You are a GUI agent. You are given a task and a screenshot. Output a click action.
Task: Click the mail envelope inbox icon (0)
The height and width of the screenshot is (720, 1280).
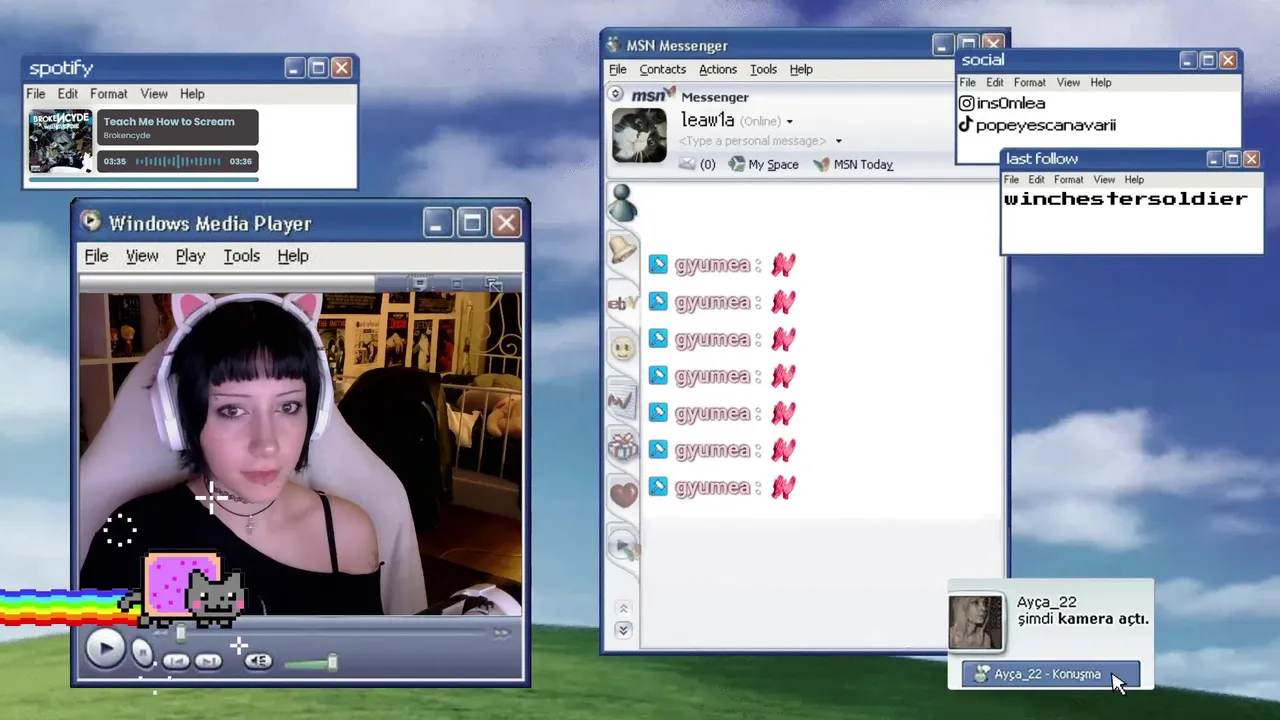pos(687,164)
